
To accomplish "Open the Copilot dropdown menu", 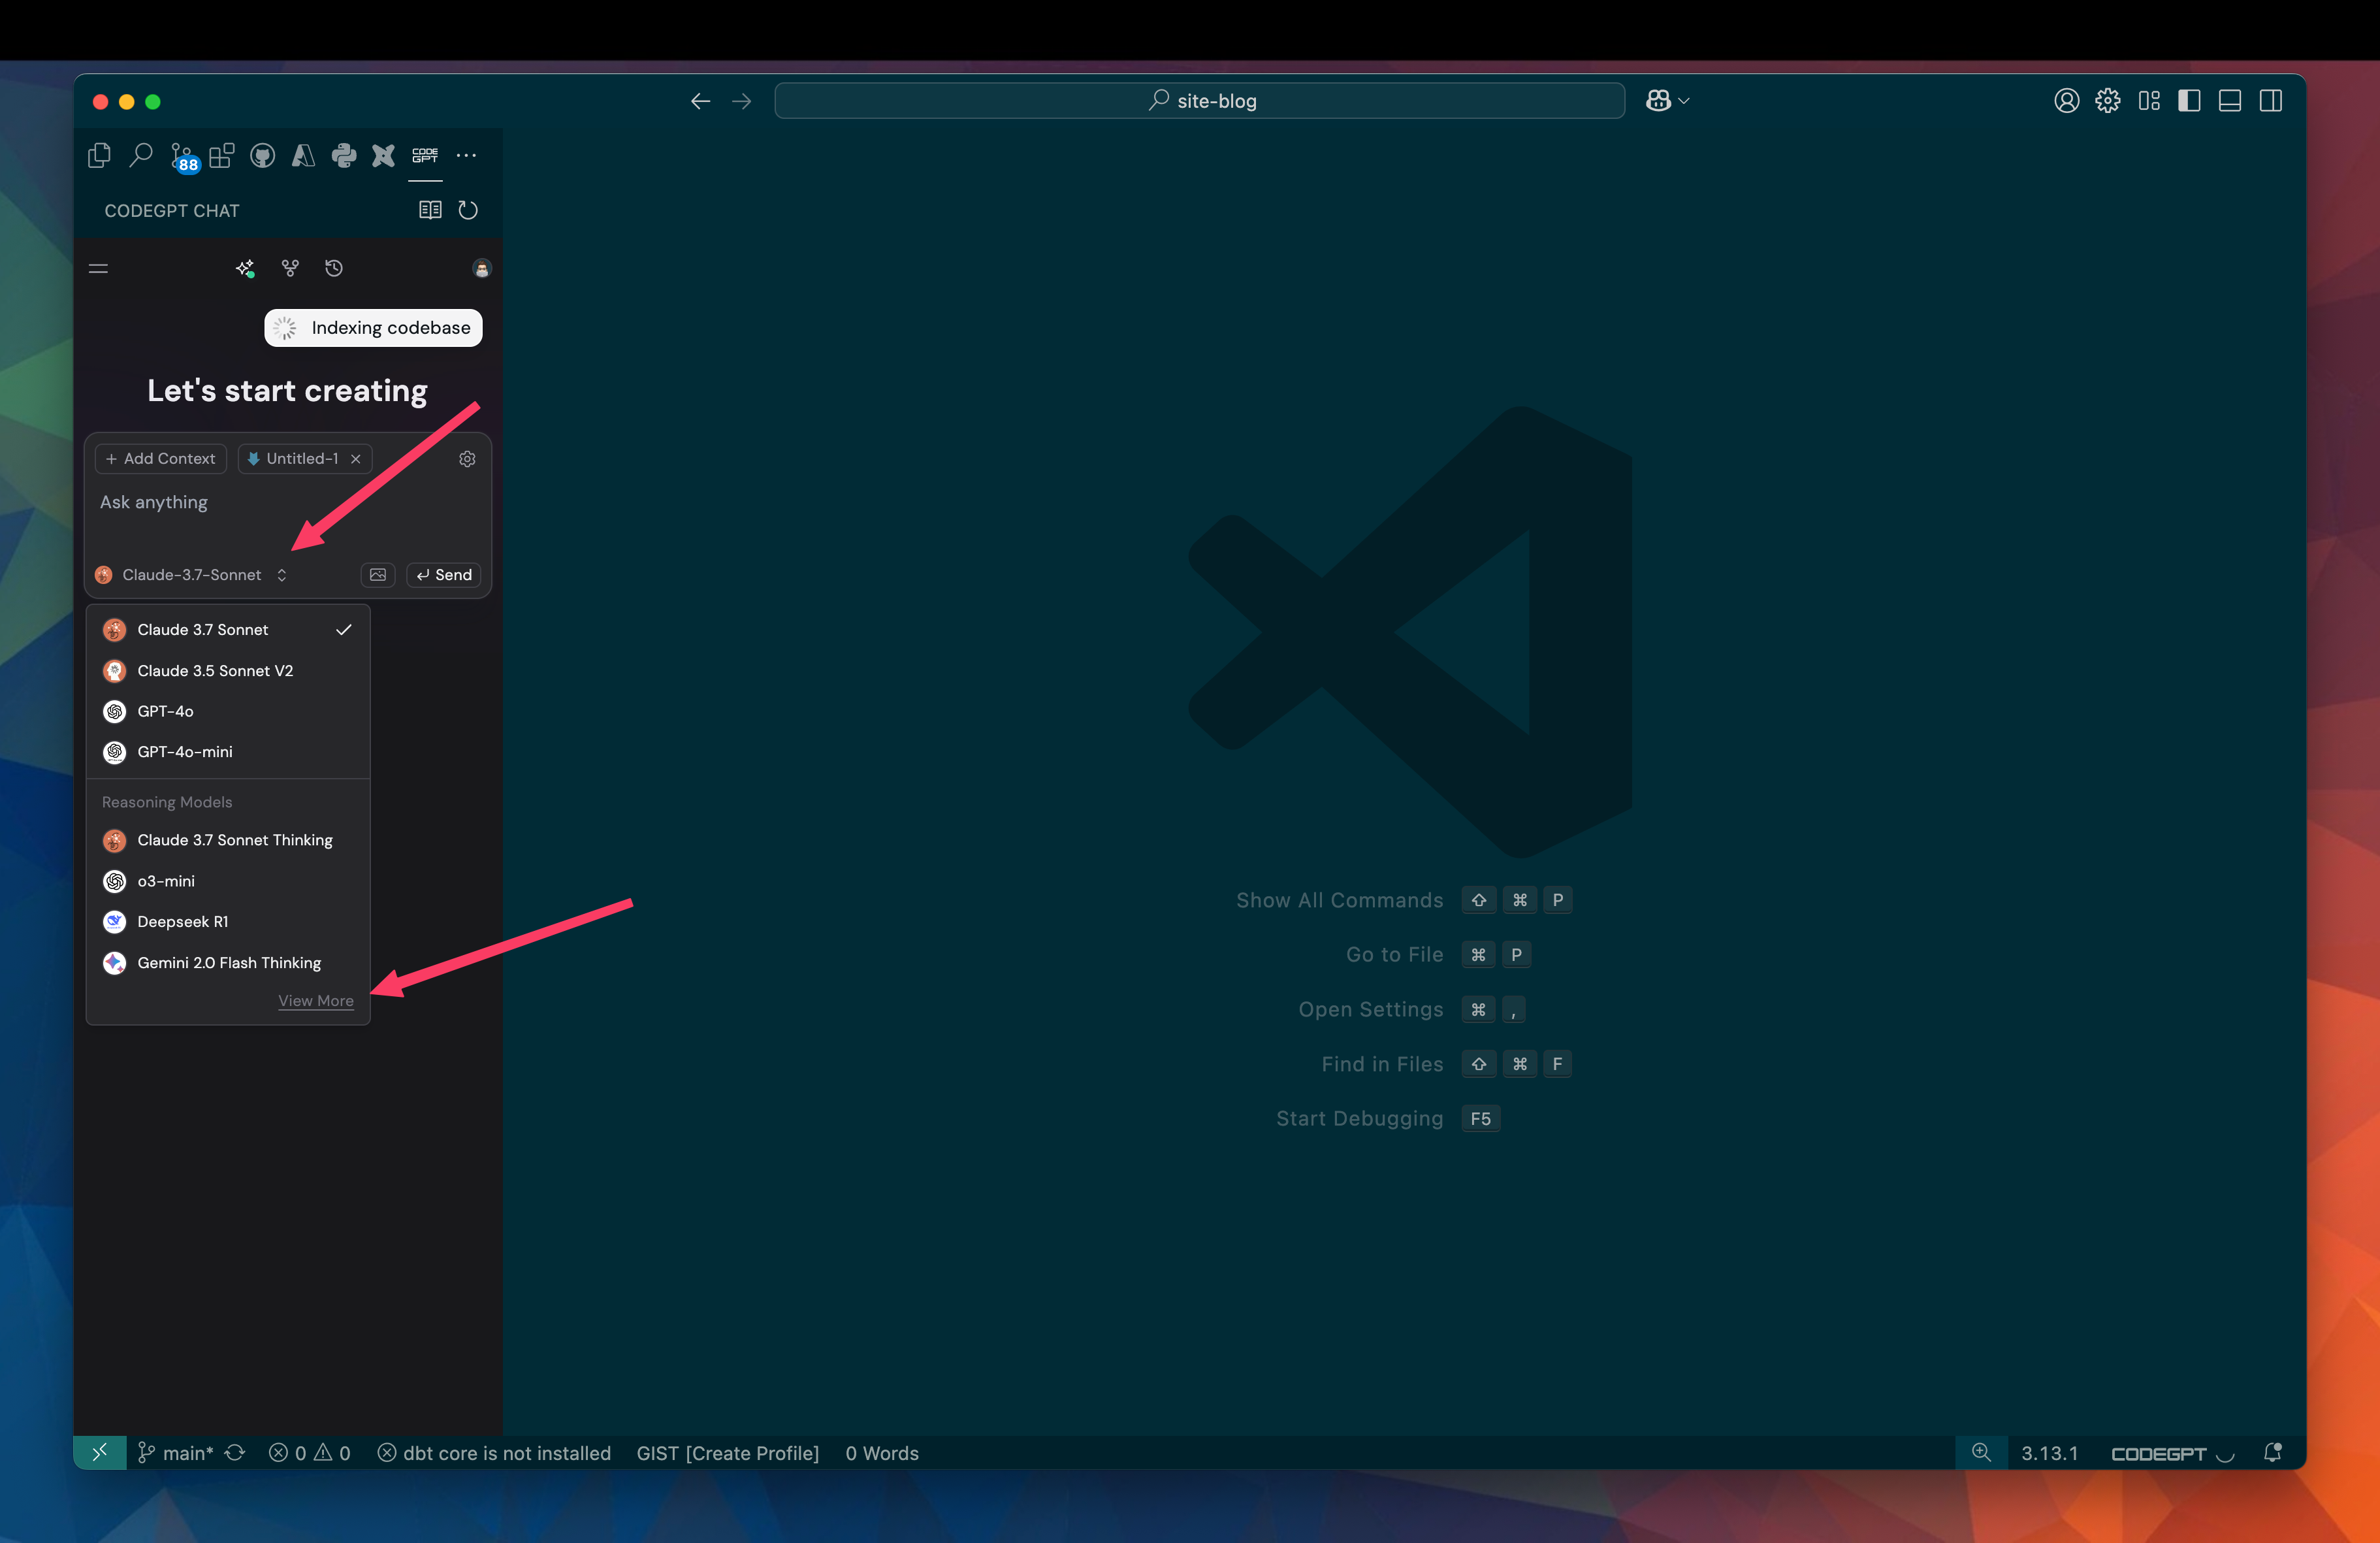I will tap(1667, 101).
